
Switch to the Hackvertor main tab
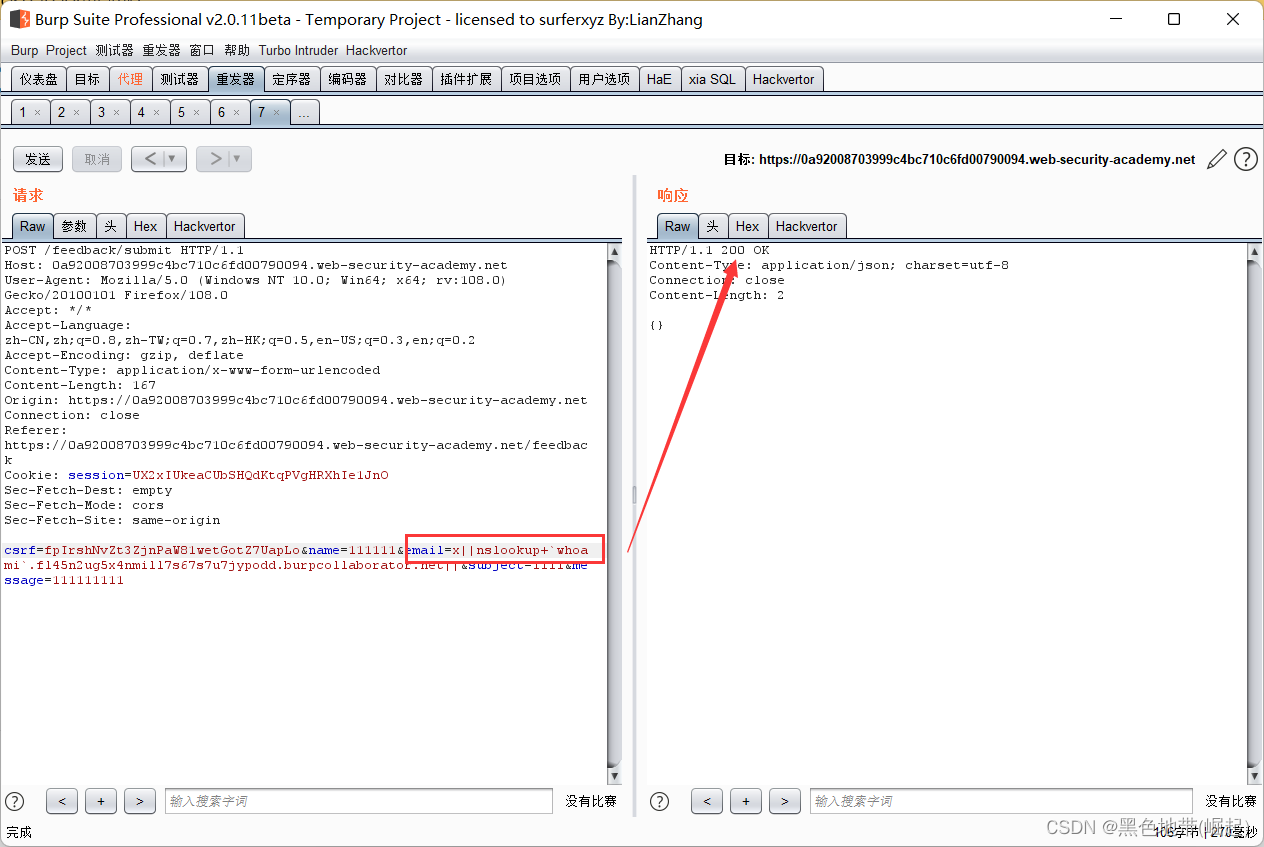pyautogui.click(x=783, y=79)
